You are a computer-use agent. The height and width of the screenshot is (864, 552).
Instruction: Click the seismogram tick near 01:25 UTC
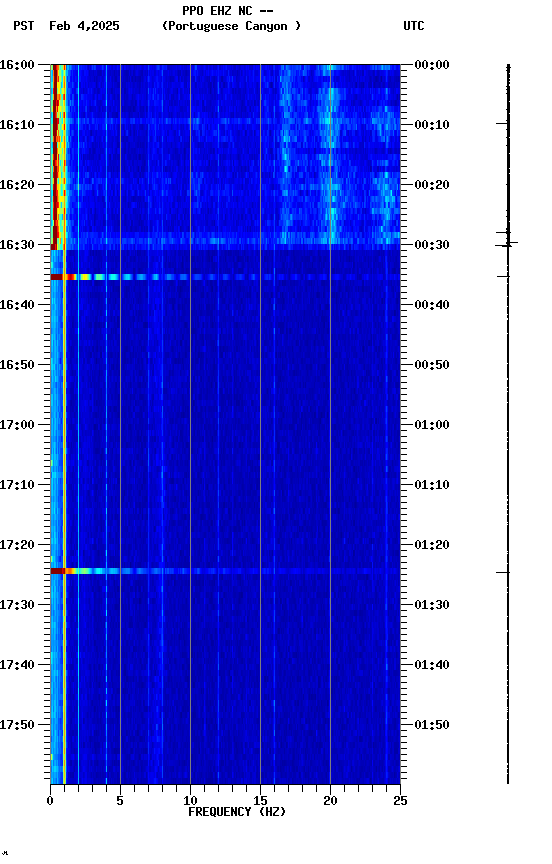(502, 573)
